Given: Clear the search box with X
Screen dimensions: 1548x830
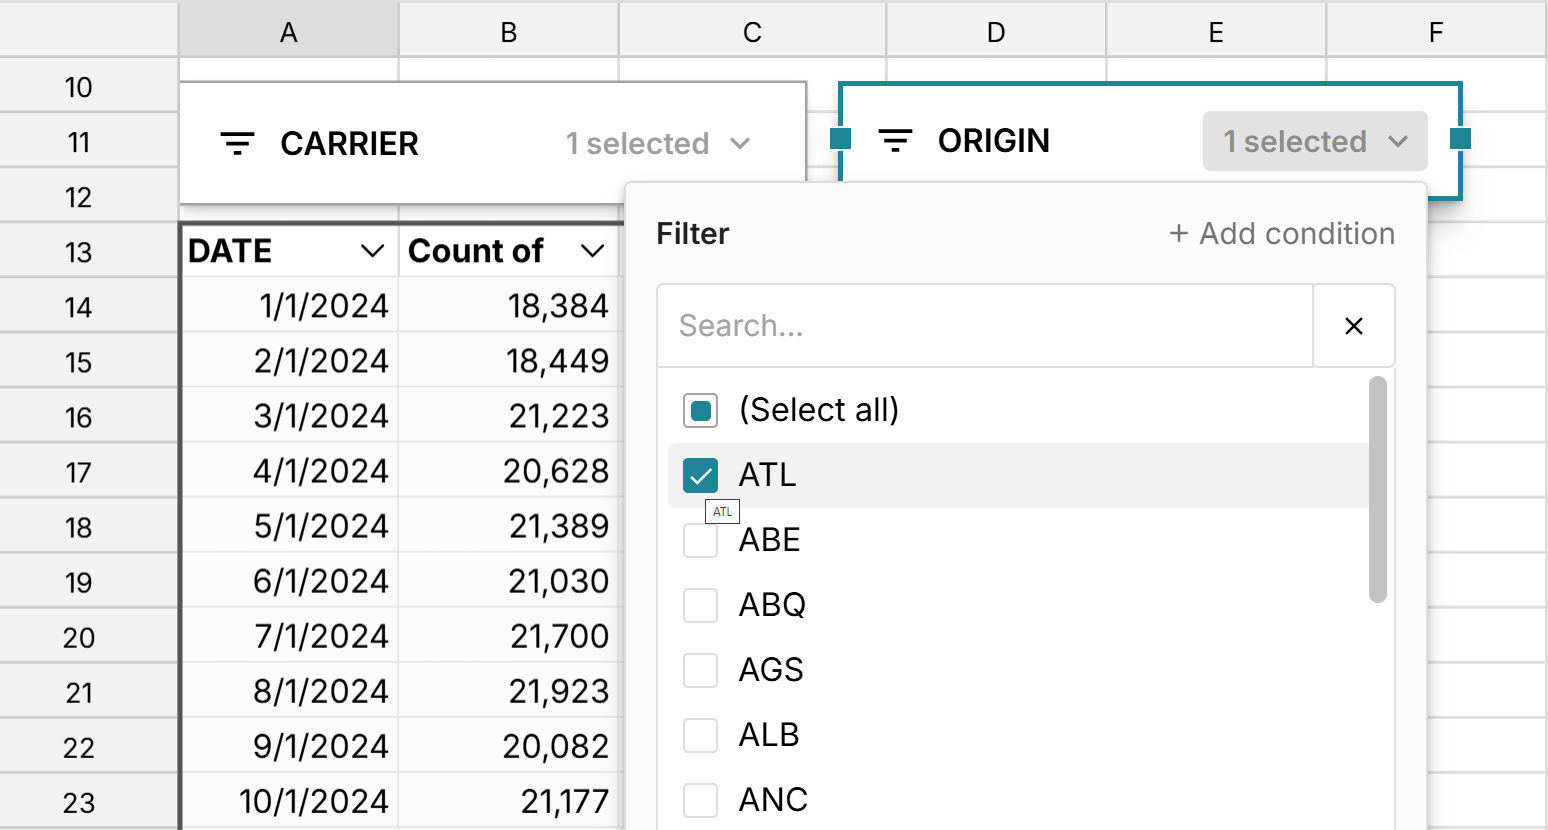Looking at the screenshot, I should coord(1353,326).
